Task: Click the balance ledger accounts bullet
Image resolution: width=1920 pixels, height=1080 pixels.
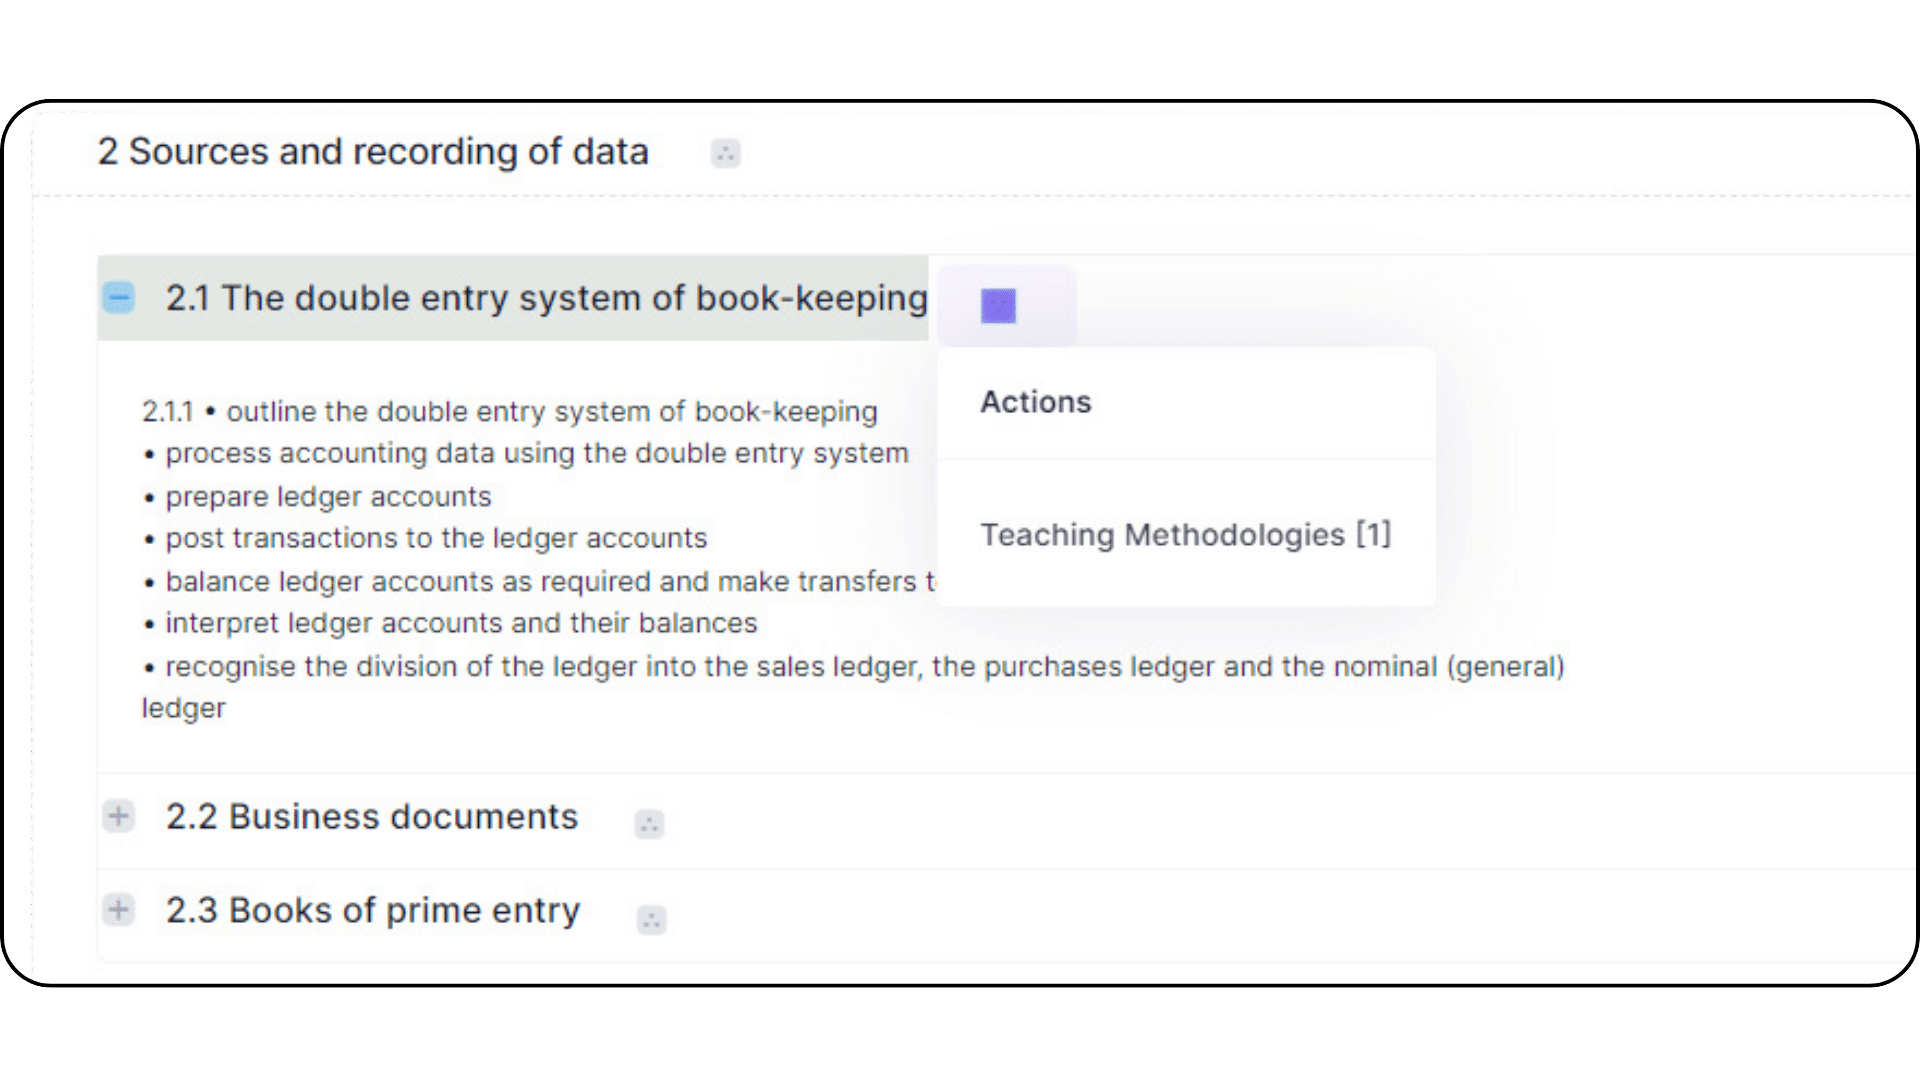Action: tap(540, 582)
